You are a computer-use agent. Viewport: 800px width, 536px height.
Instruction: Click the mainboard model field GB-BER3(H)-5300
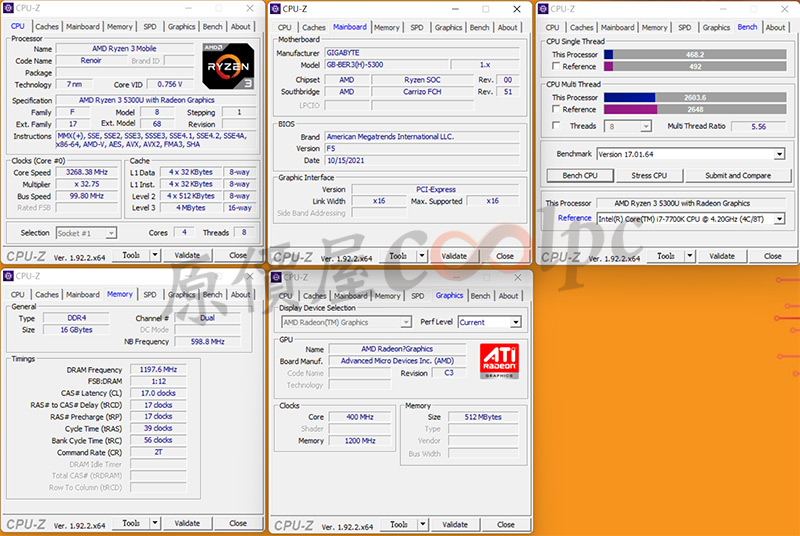387,65
